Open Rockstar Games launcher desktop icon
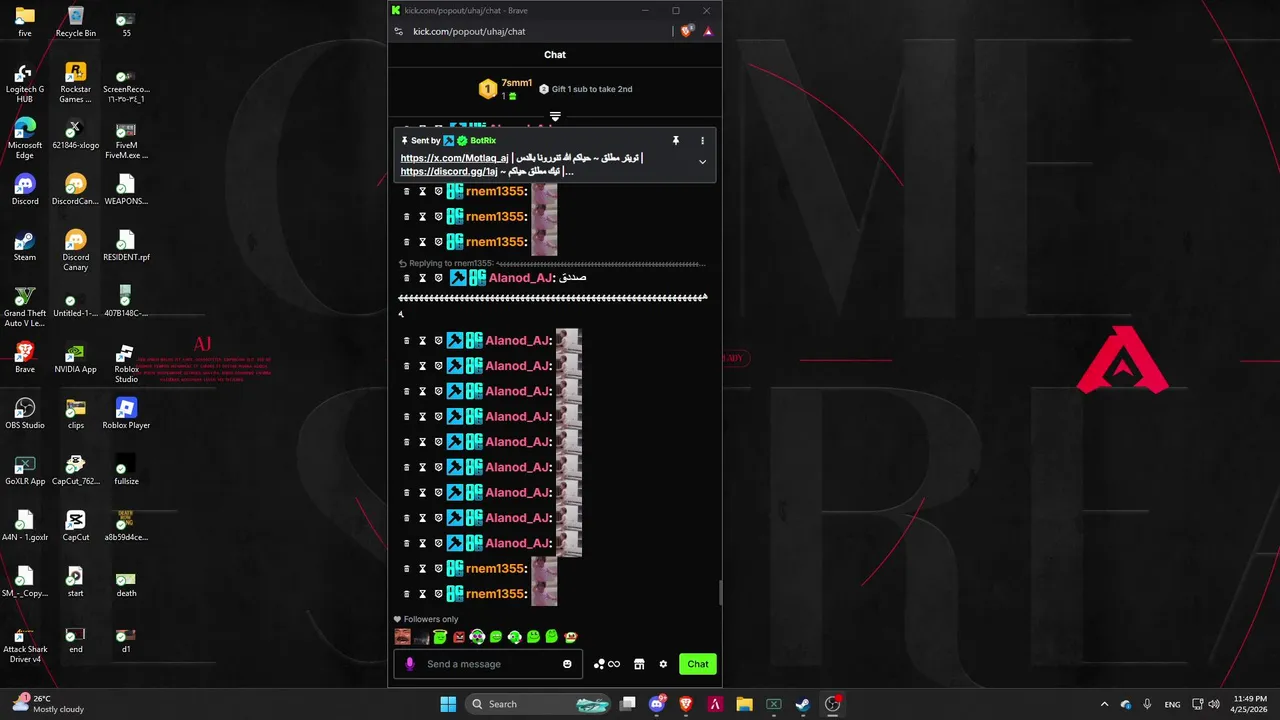The height and width of the screenshot is (720, 1280). [x=75, y=82]
